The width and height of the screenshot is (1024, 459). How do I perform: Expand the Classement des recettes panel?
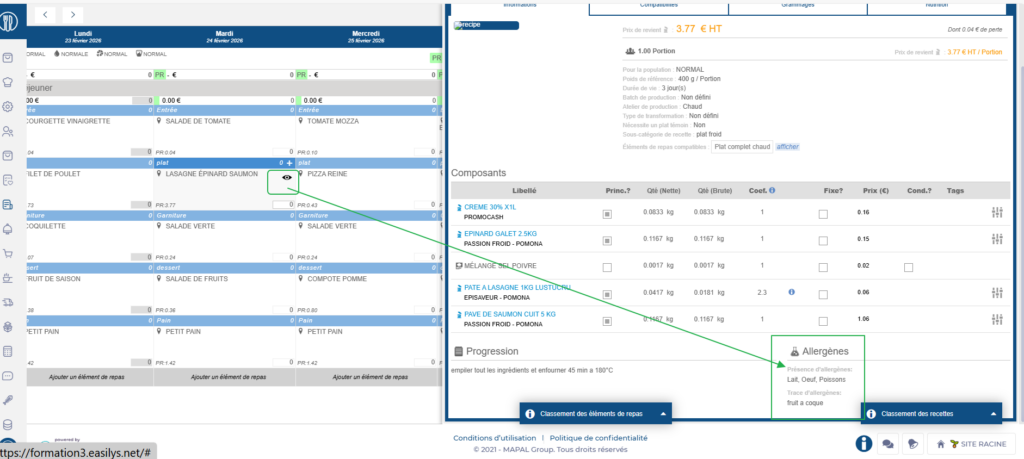(930, 413)
